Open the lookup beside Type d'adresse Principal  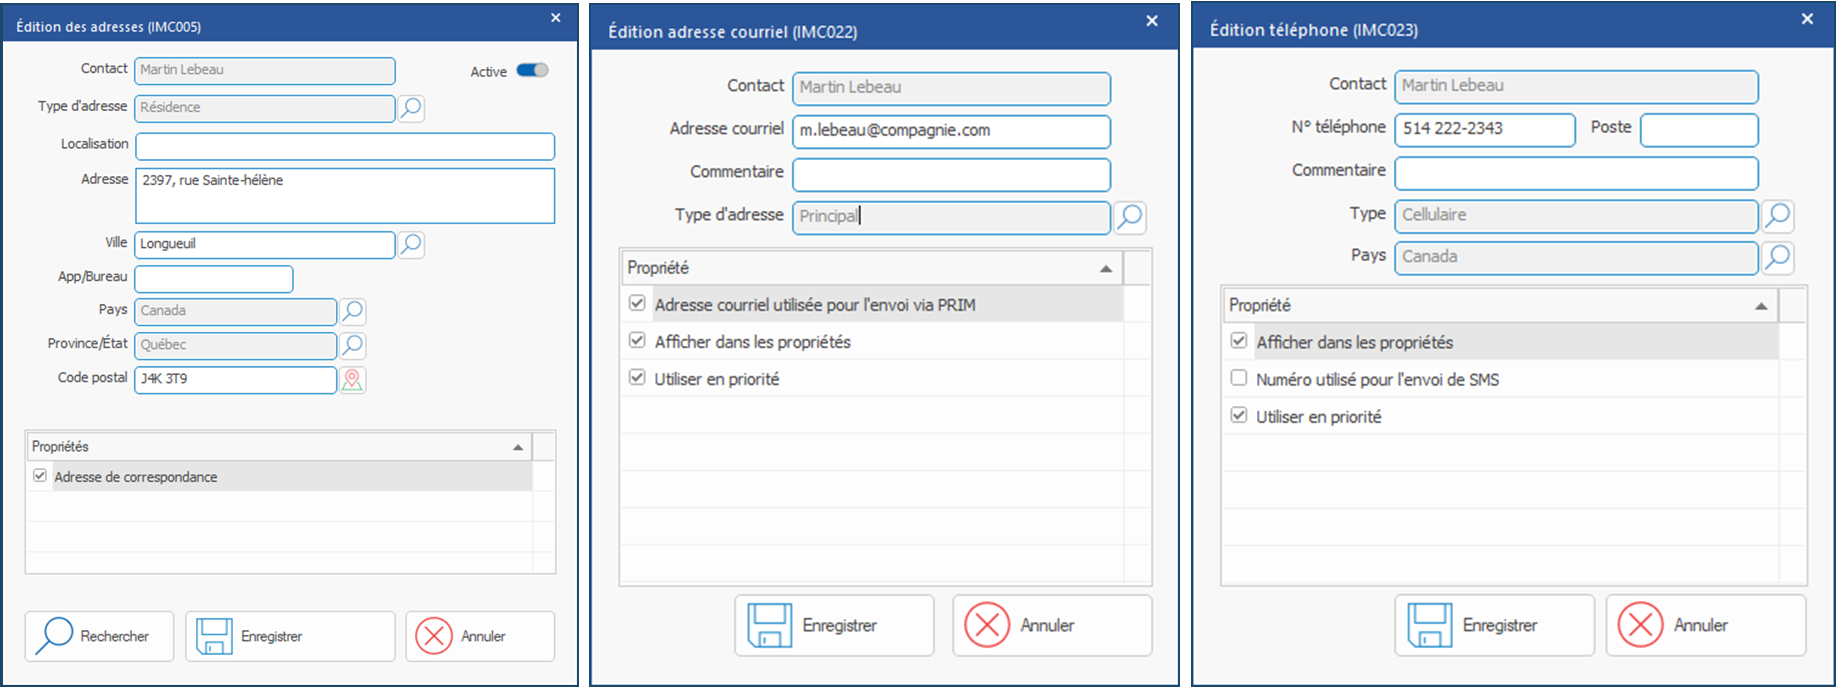pyautogui.click(x=1130, y=217)
